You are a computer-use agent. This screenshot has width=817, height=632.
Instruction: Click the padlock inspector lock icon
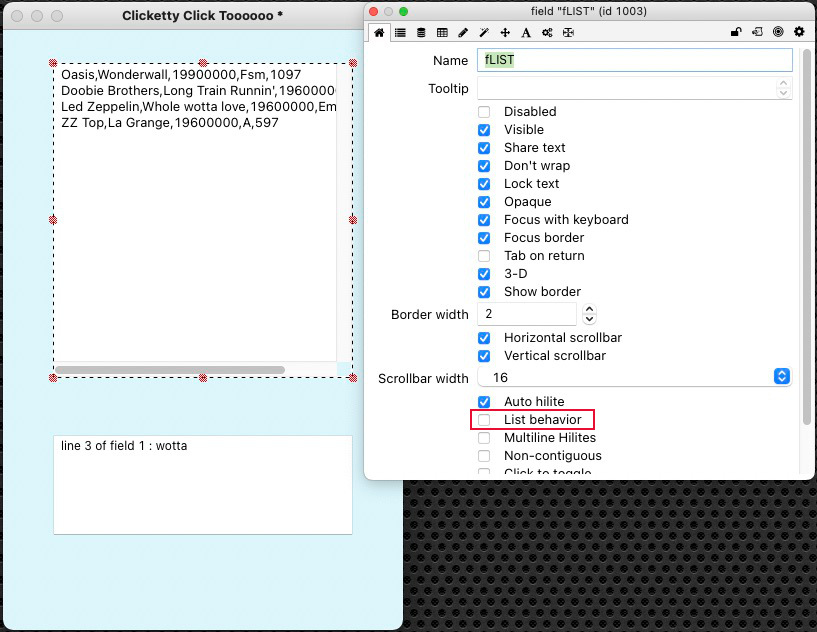point(736,33)
